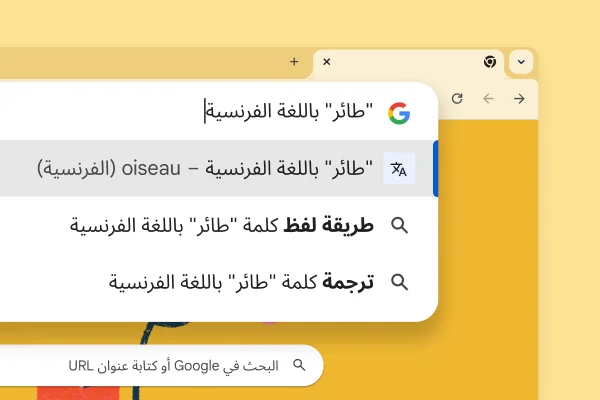Click into the omnibox query text
Screen dimensions: 600x400
point(290,112)
